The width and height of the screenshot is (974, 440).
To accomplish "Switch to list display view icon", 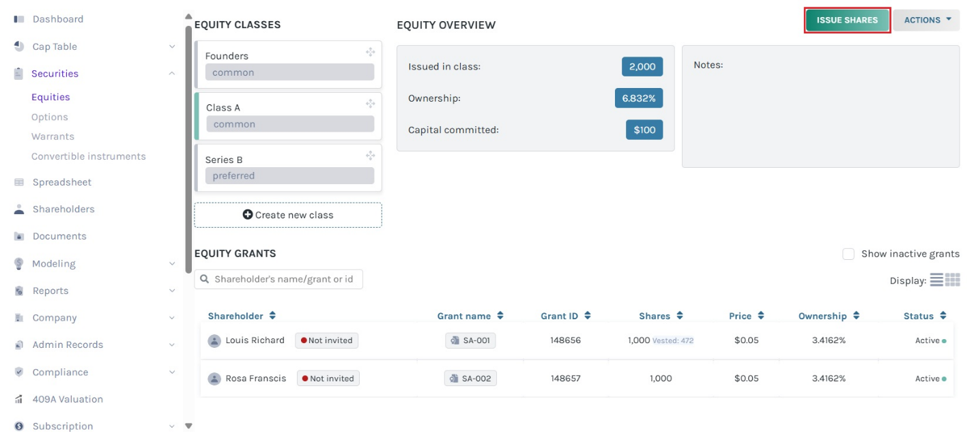I will (936, 280).
